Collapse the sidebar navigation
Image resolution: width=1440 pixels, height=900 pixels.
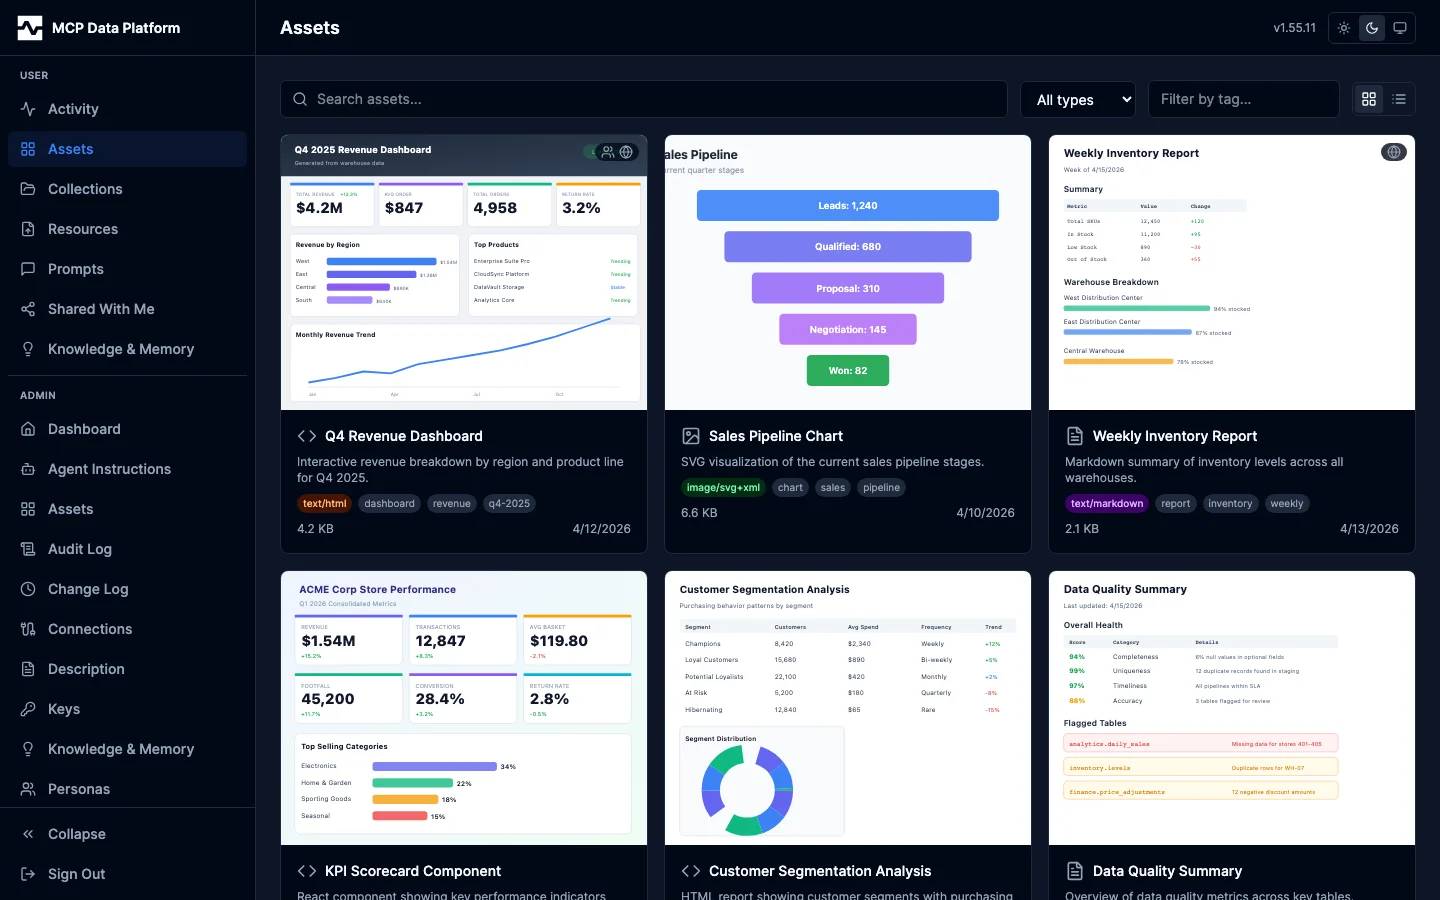pos(76,834)
